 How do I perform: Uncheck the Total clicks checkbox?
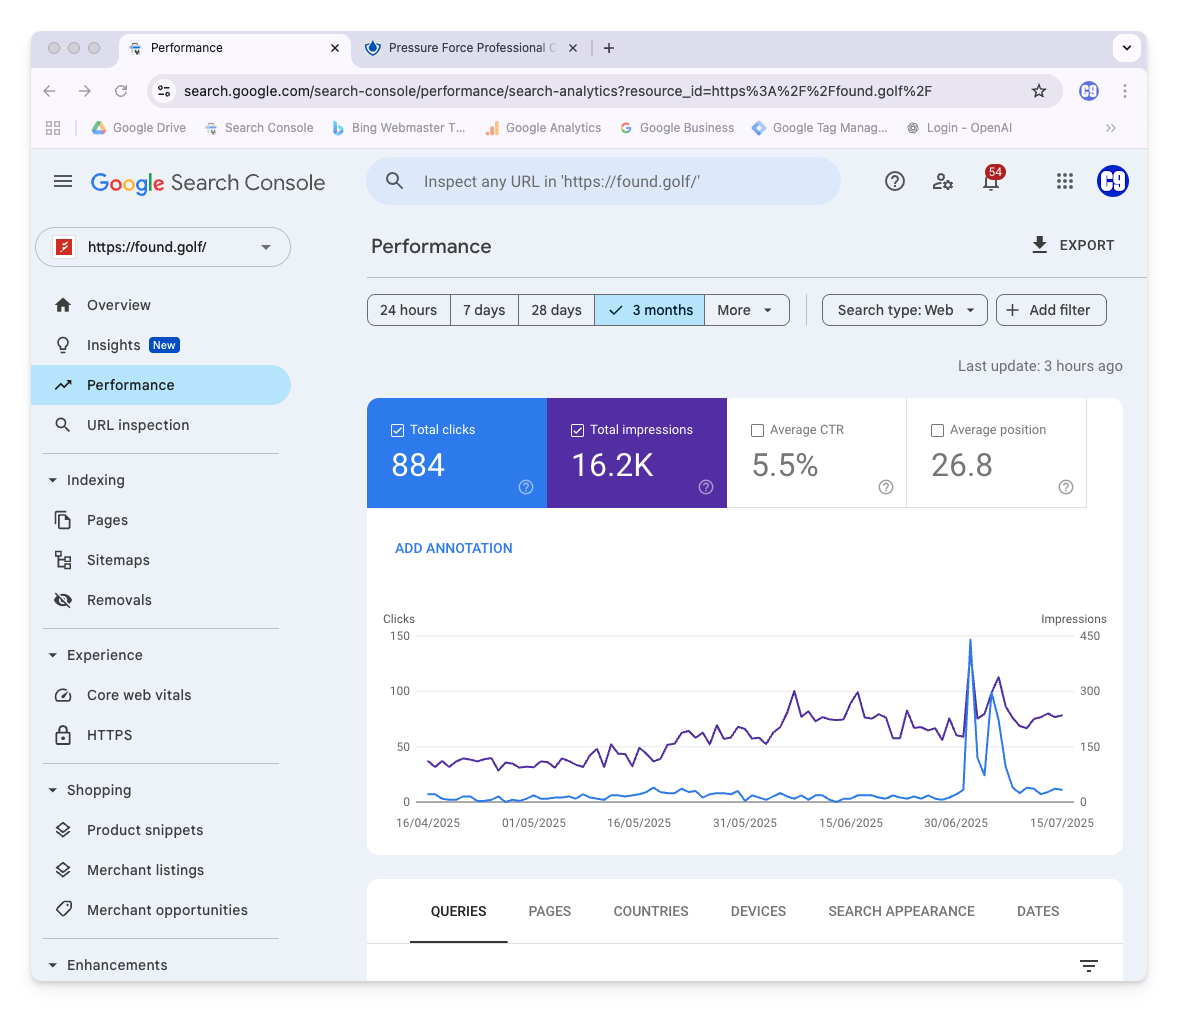397,430
